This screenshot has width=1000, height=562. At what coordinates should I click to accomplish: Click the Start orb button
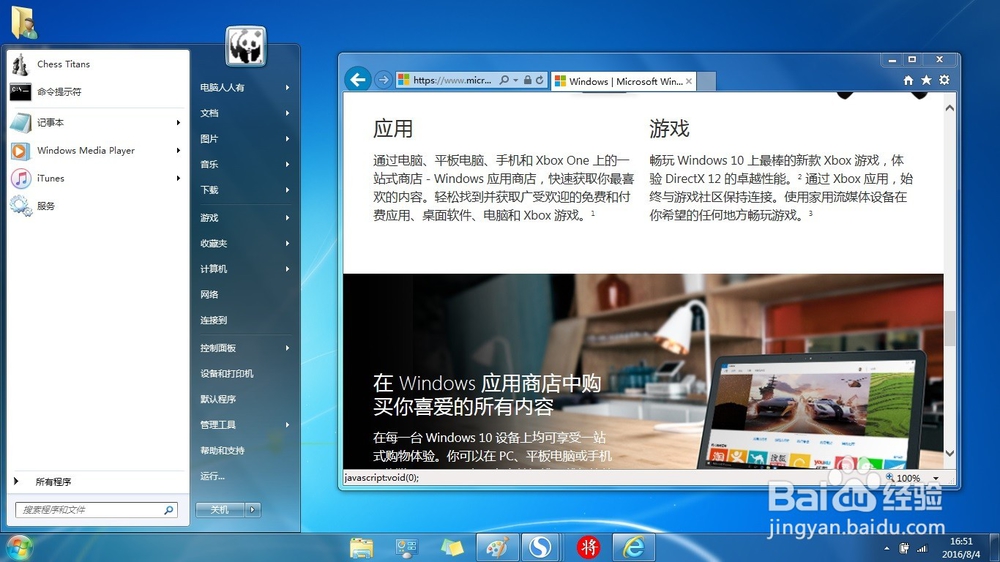click(x=18, y=547)
